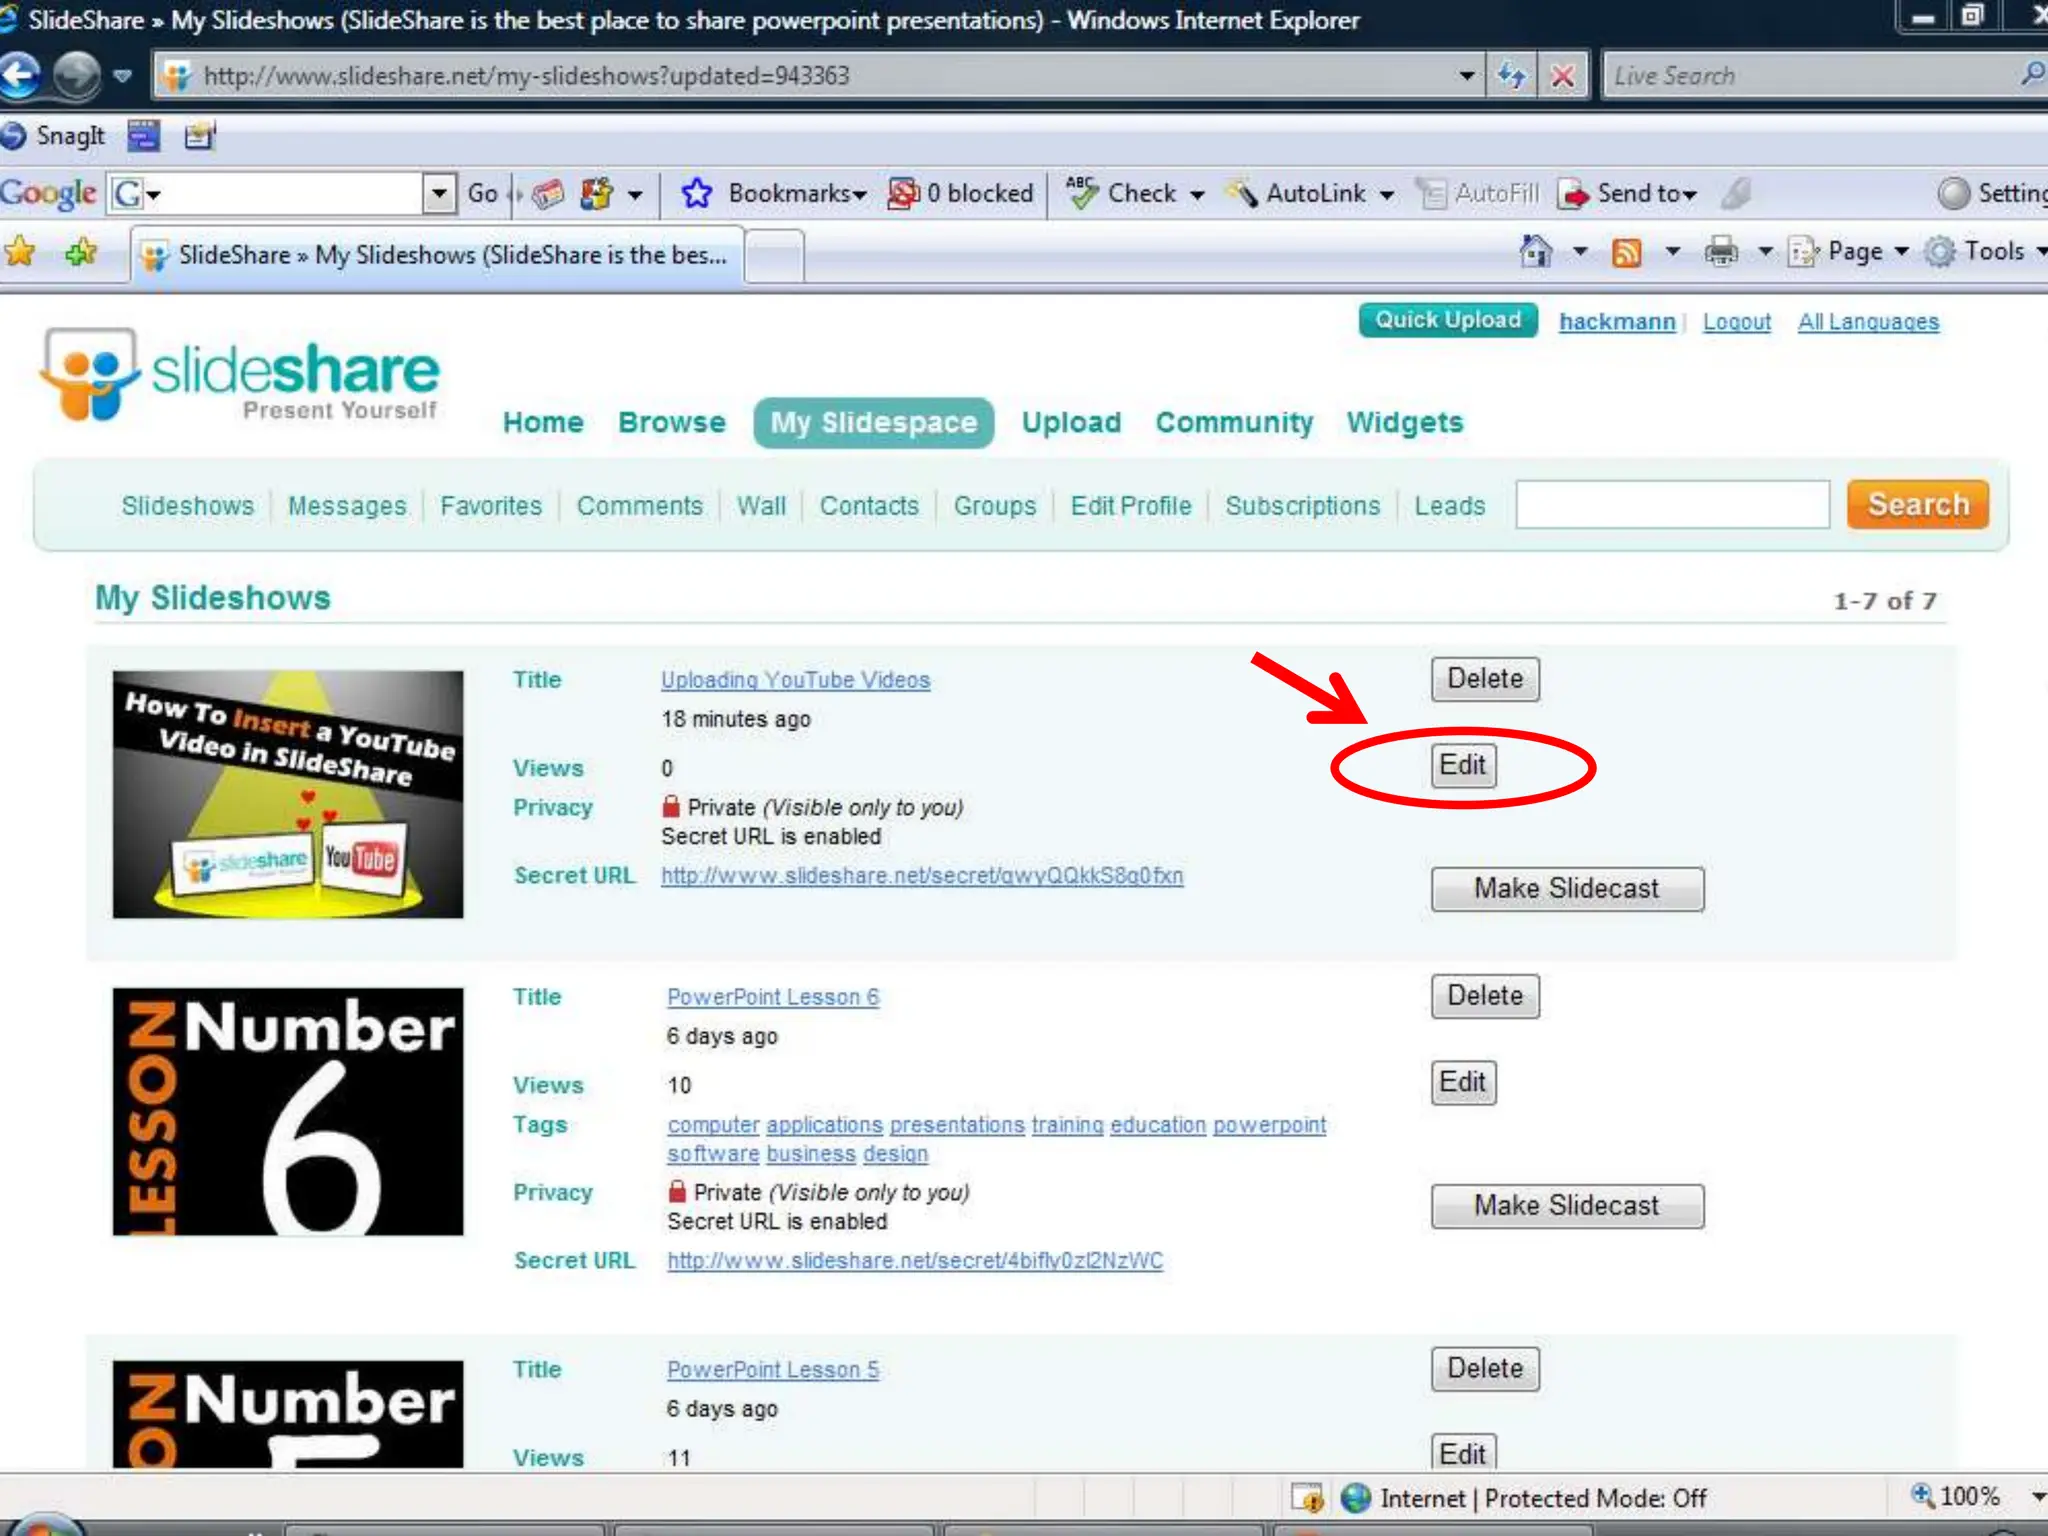Expand the address bar URL dropdown
2048x1536 pixels.
[x=1466, y=76]
